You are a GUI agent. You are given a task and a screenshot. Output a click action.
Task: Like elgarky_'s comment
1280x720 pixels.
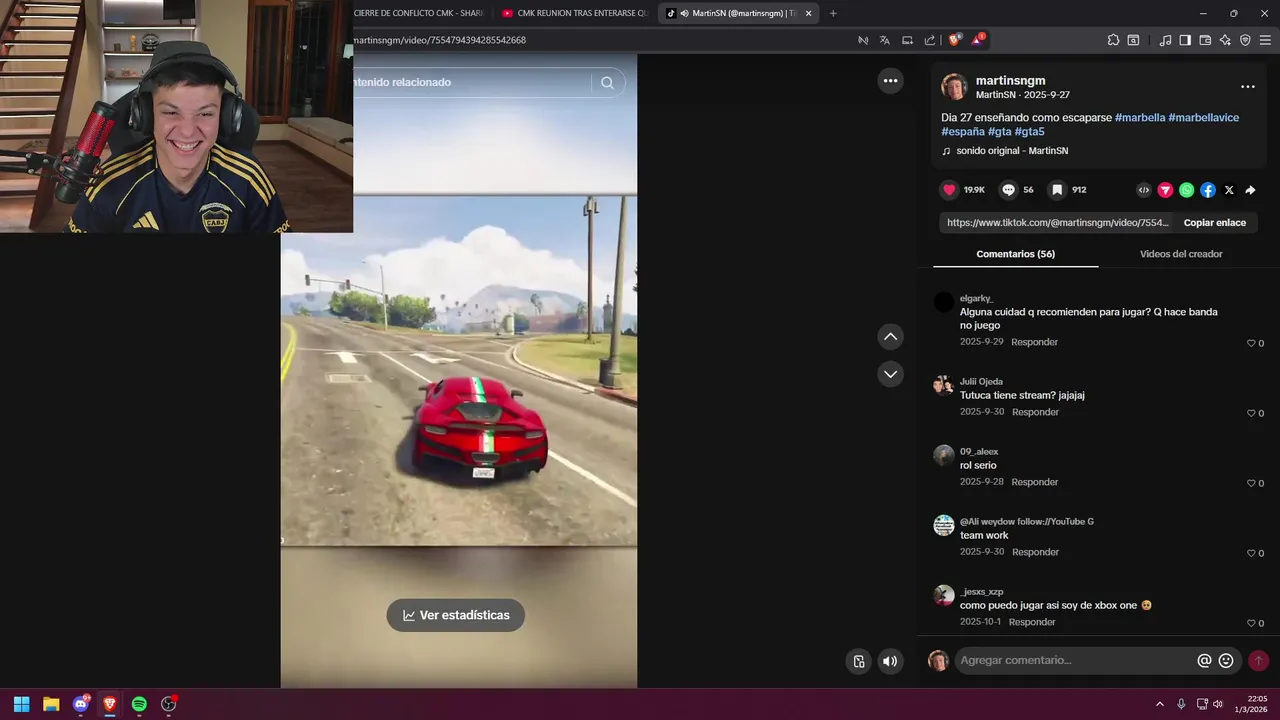pyautogui.click(x=1251, y=343)
